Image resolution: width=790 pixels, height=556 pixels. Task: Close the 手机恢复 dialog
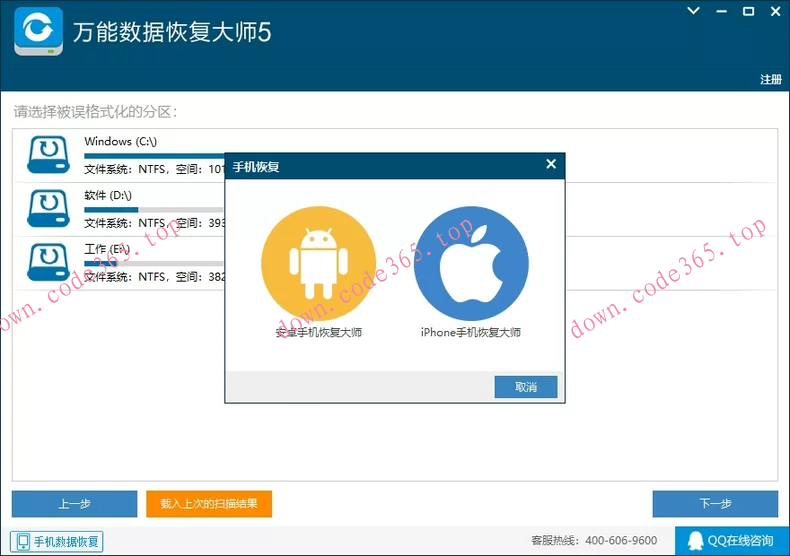(x=551, y=164)
